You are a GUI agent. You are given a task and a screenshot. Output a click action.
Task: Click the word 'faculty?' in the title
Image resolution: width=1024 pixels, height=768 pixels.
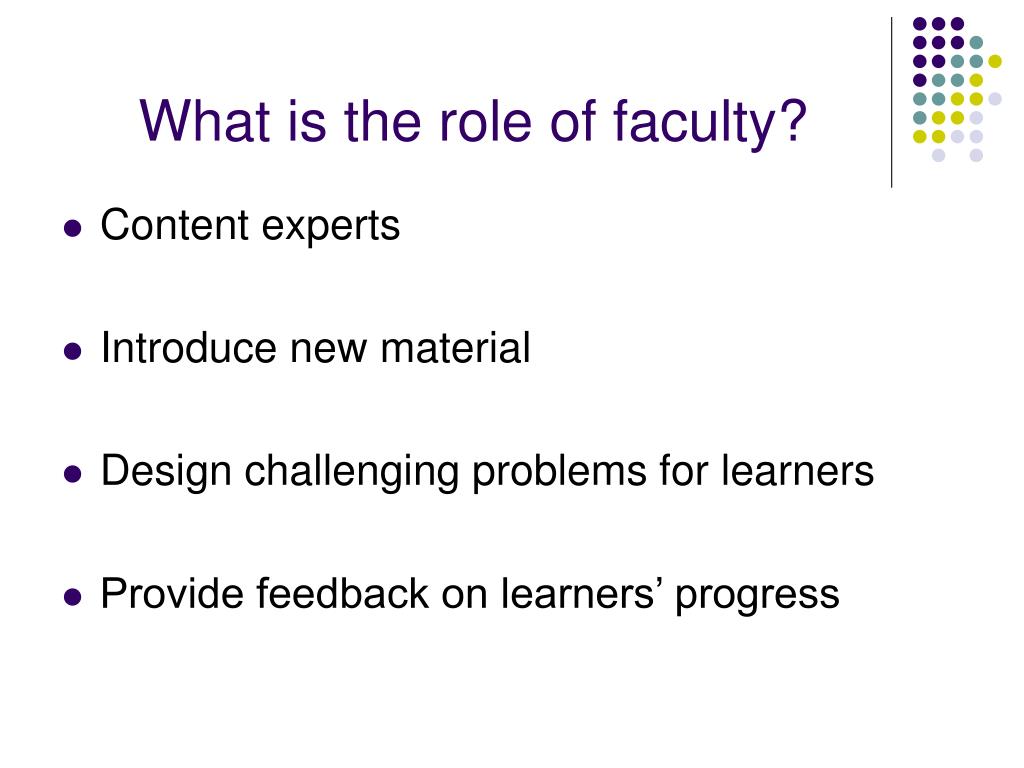coord(710,122)
